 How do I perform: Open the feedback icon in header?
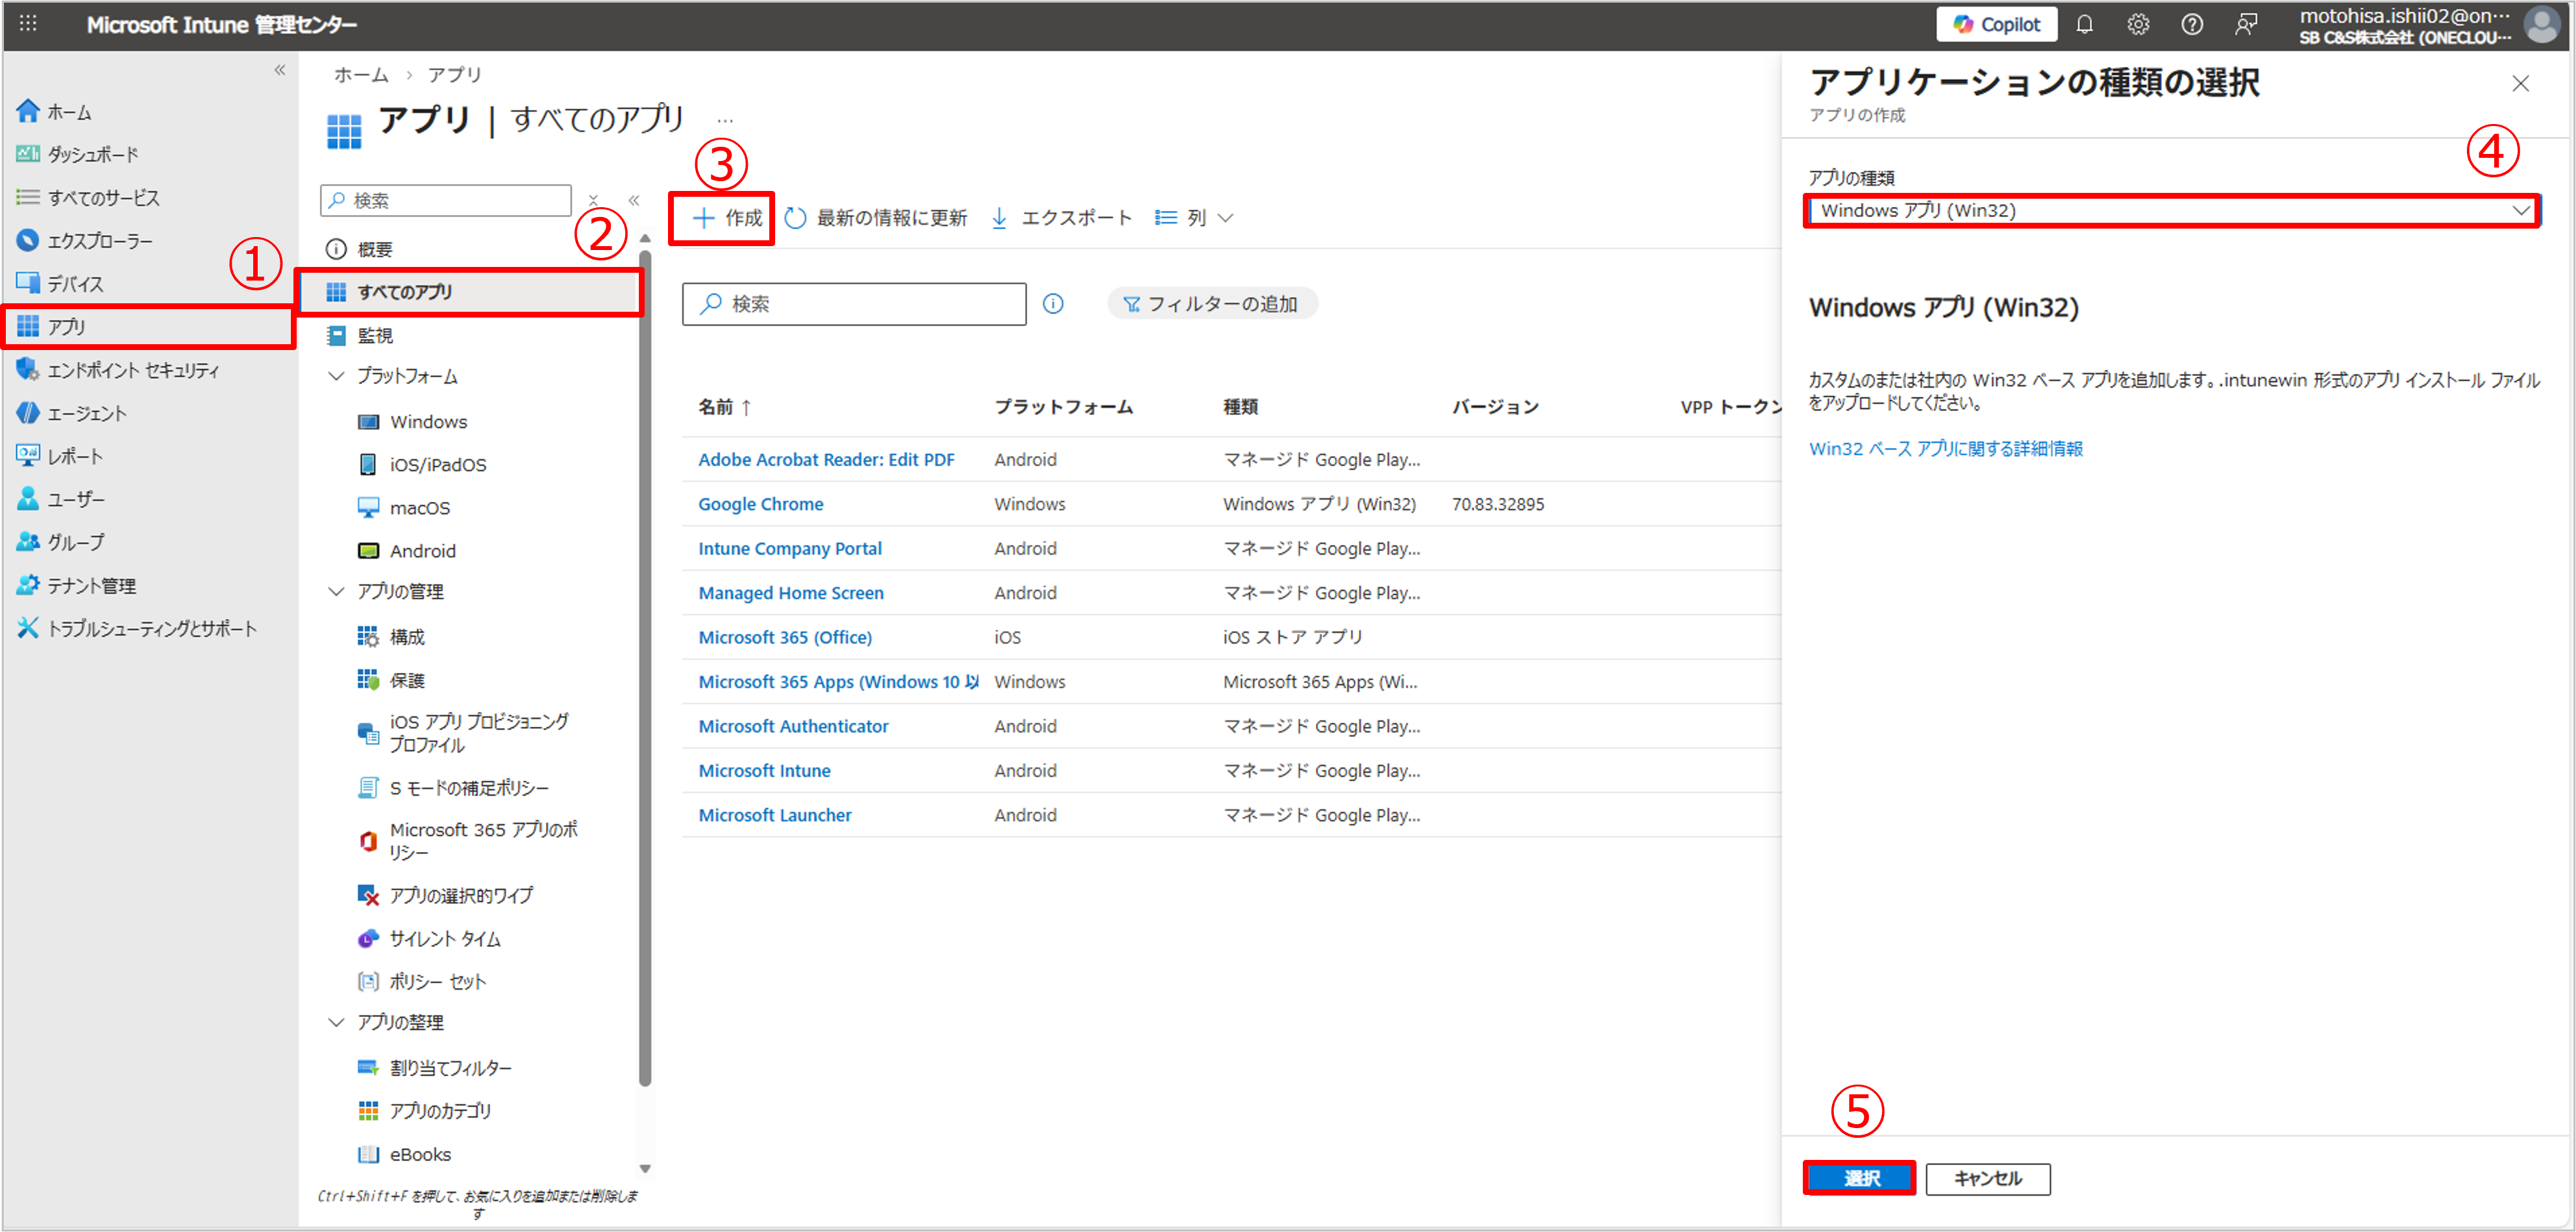tap(2246, 25)
